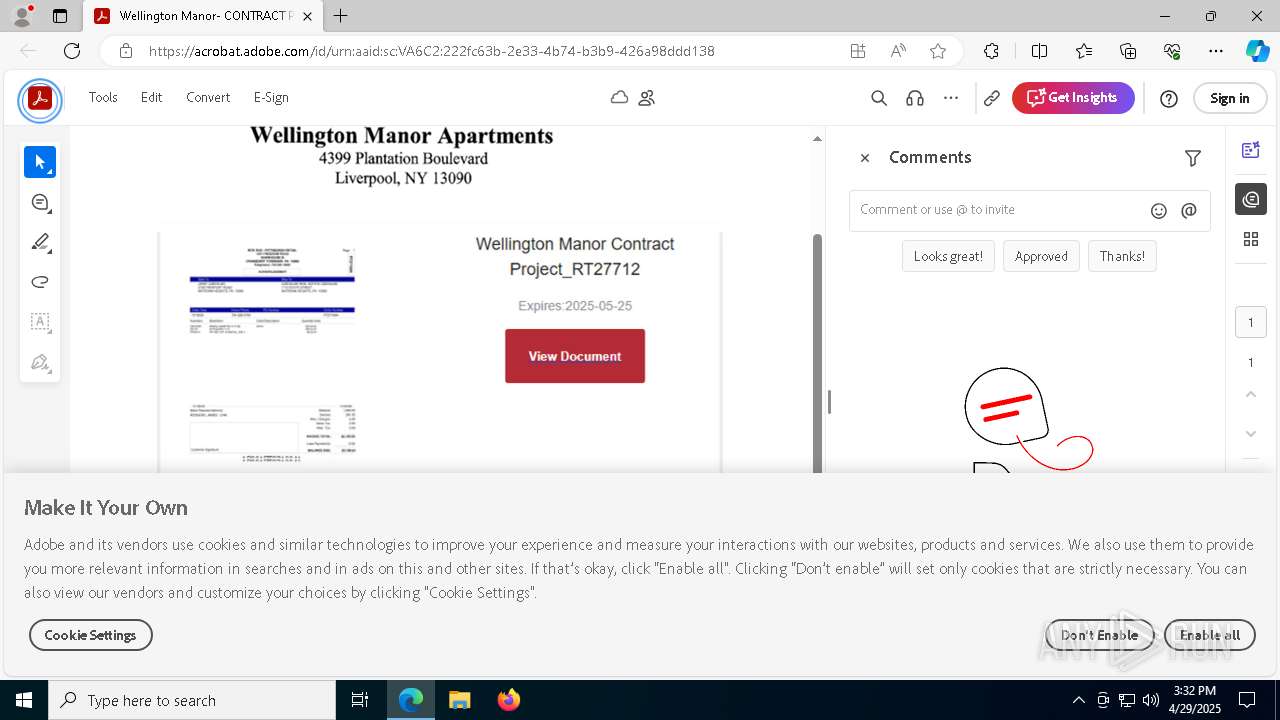The height and width of the screenshot is (720, 1280).
Task: Click the @ mention icon
Action: [1189, 211]
